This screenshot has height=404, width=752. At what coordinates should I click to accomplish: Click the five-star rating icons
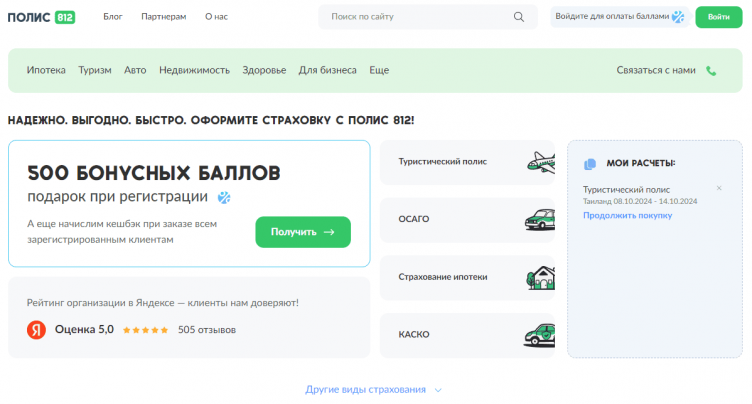point(145,330)
